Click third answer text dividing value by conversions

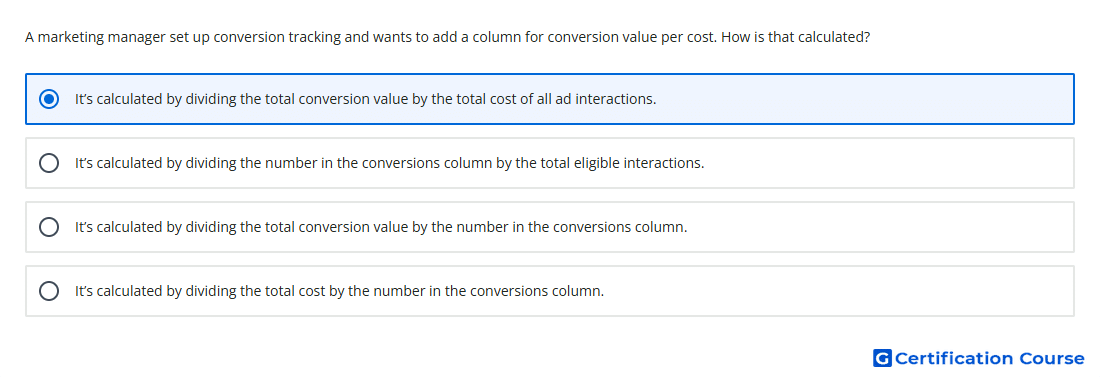(381, 227)
